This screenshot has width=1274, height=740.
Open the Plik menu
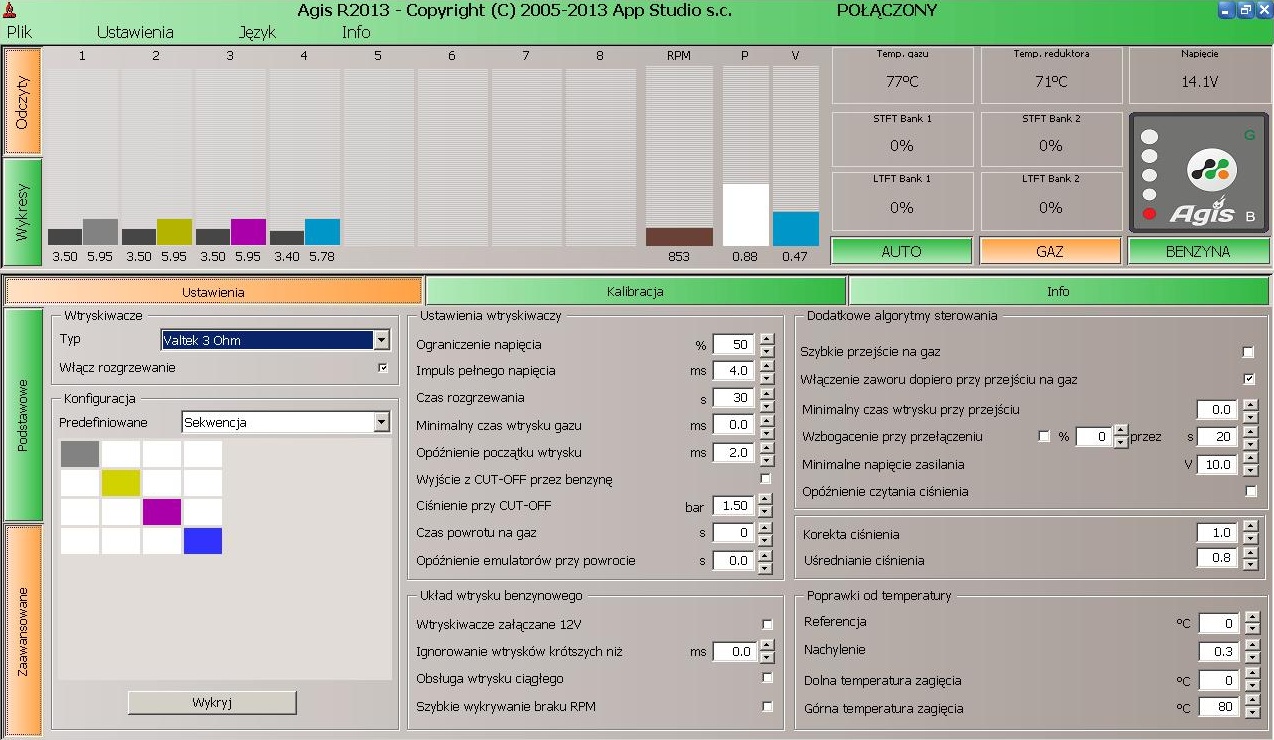tap(20, 32)
